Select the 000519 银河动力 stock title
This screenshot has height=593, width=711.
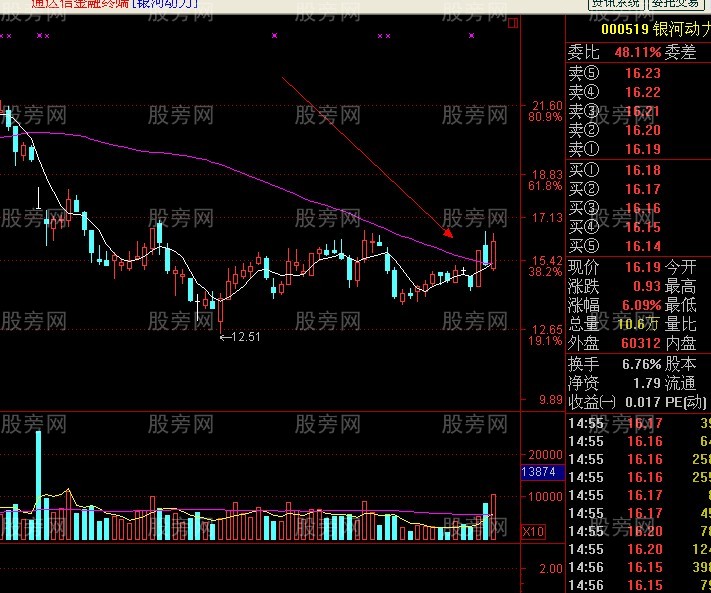(656, 29)
